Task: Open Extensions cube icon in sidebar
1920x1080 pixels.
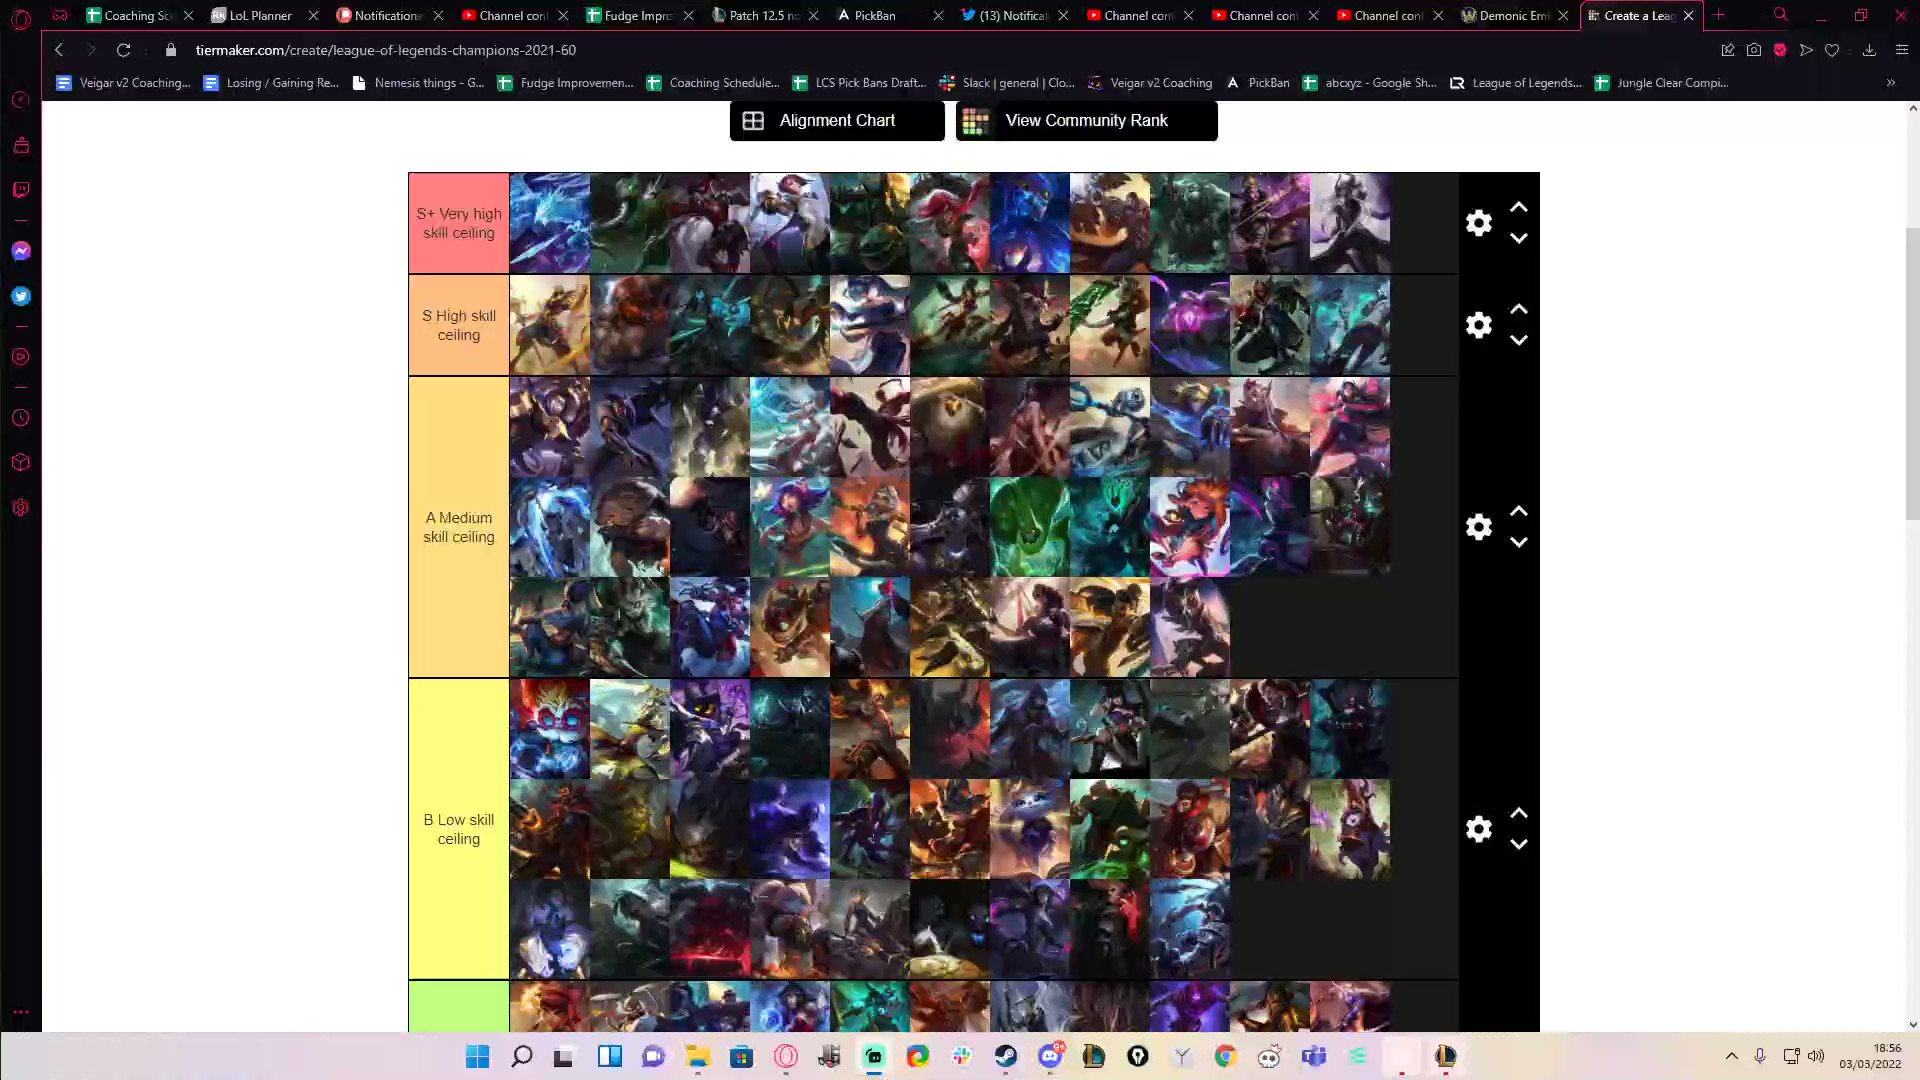Action: [21, 463]
